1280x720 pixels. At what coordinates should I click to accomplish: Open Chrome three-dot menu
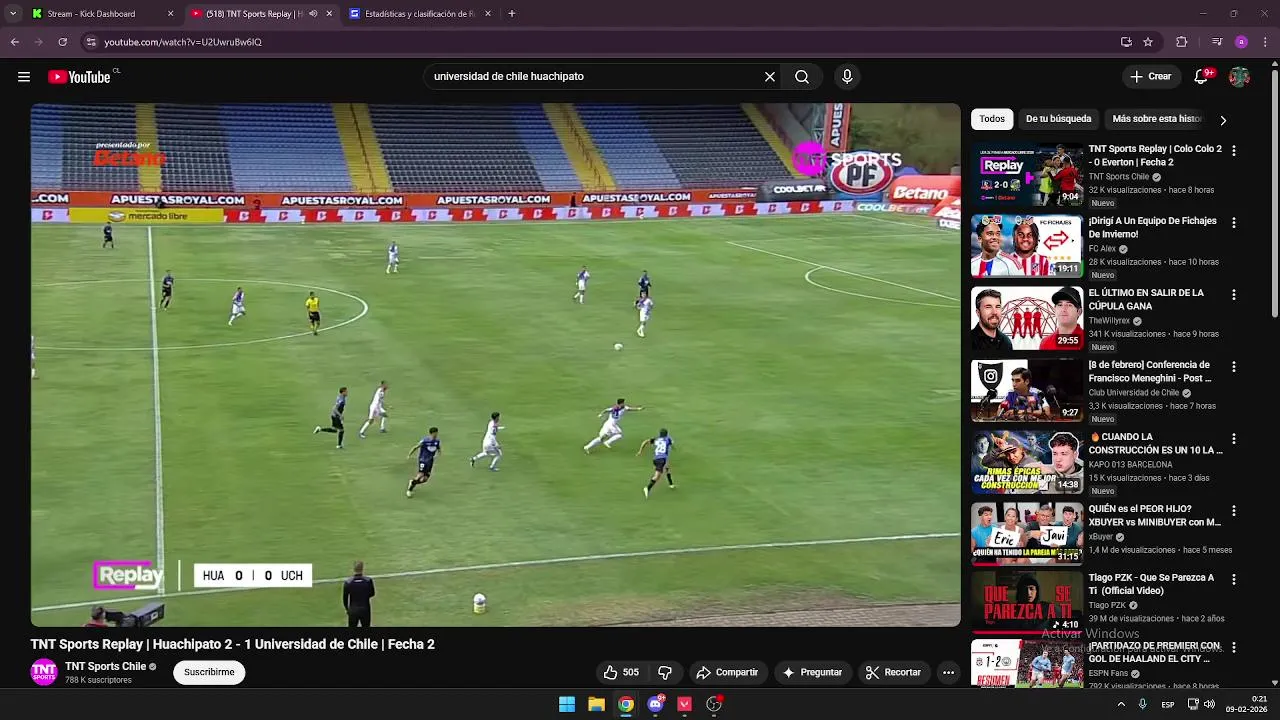coord(1266,42)
